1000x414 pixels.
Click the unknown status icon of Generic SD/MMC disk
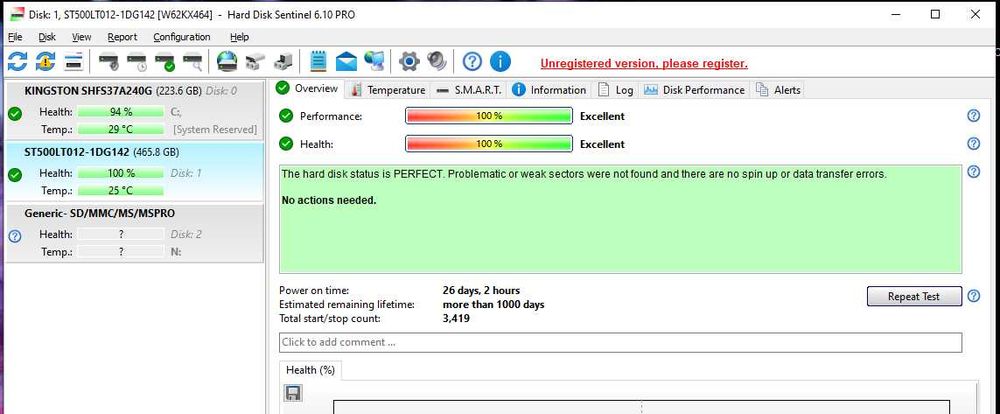click(15, 236)
